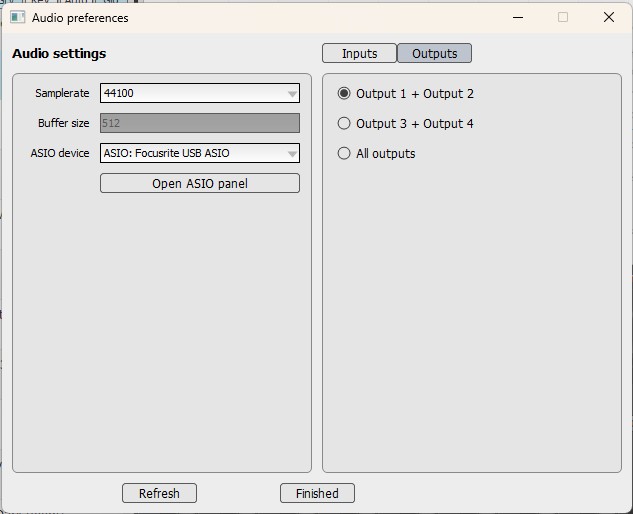633x514 pixels.
Task: Minimize the Audio preferences window
Action: click(517, 17)
